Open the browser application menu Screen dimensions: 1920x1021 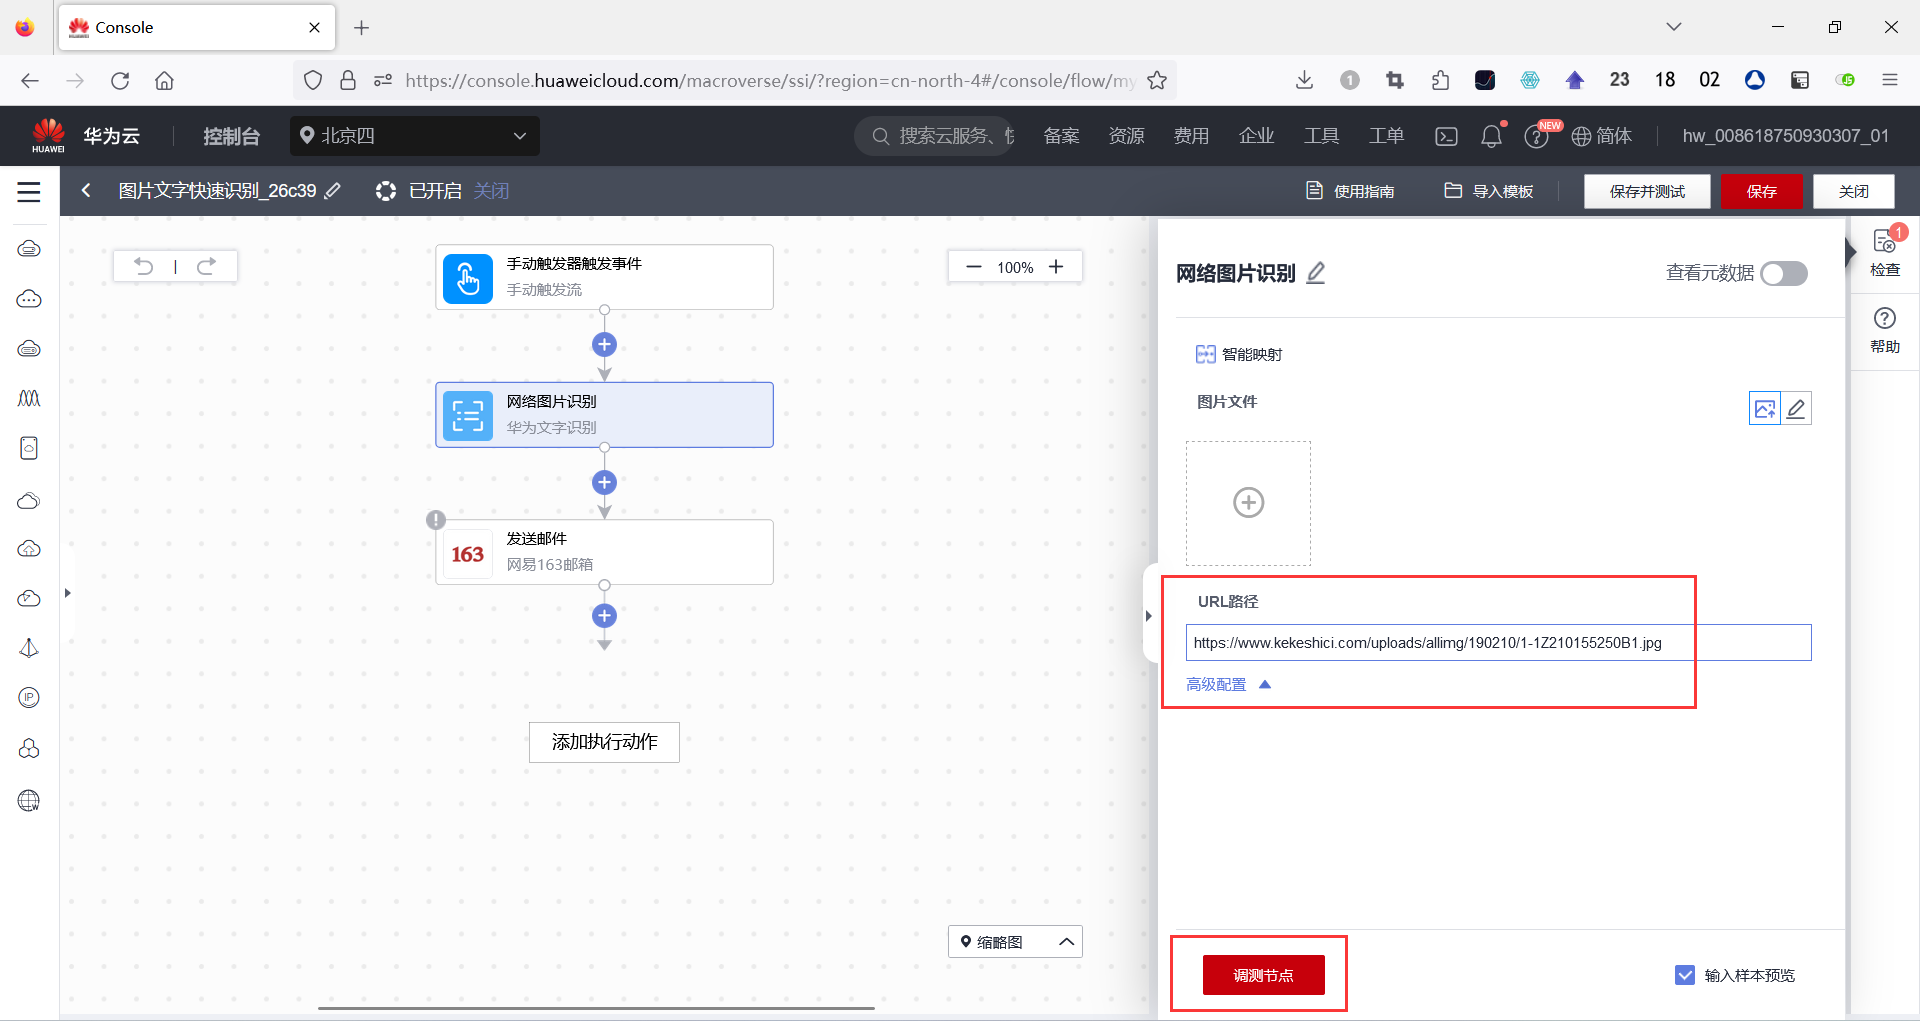[x=1890, y=80]
